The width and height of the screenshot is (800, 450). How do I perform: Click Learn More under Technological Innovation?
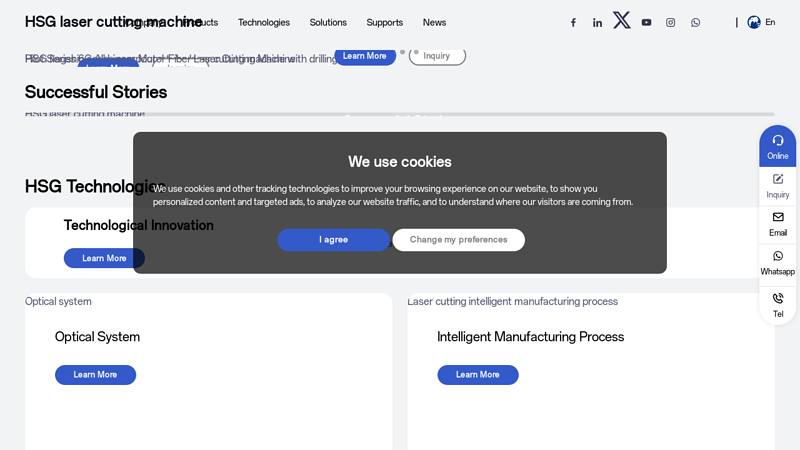tap(104, 258)
